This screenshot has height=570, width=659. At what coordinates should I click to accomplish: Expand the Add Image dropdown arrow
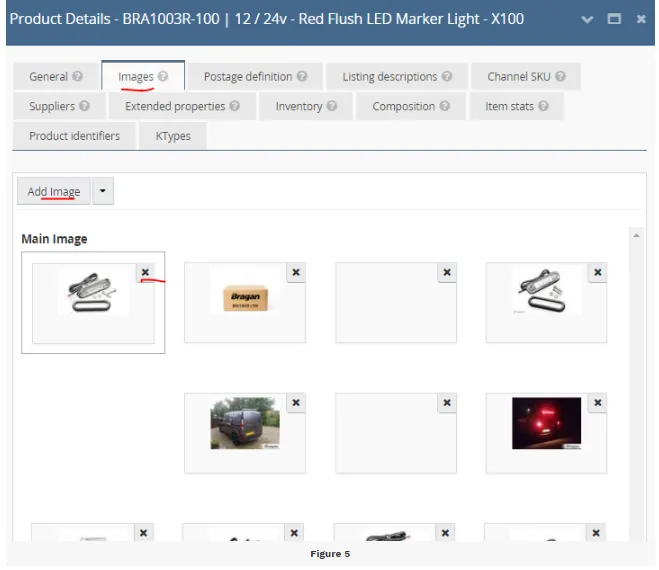[103, 191]
